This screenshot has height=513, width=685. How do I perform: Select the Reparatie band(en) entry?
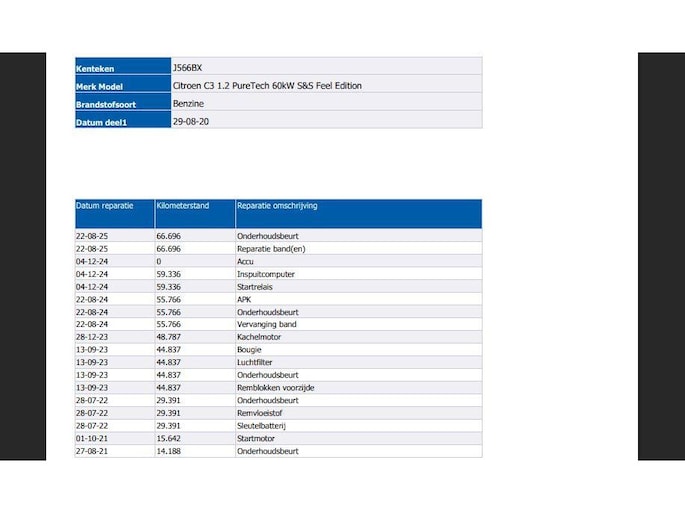pyautogui.click(x=270, y=248)
